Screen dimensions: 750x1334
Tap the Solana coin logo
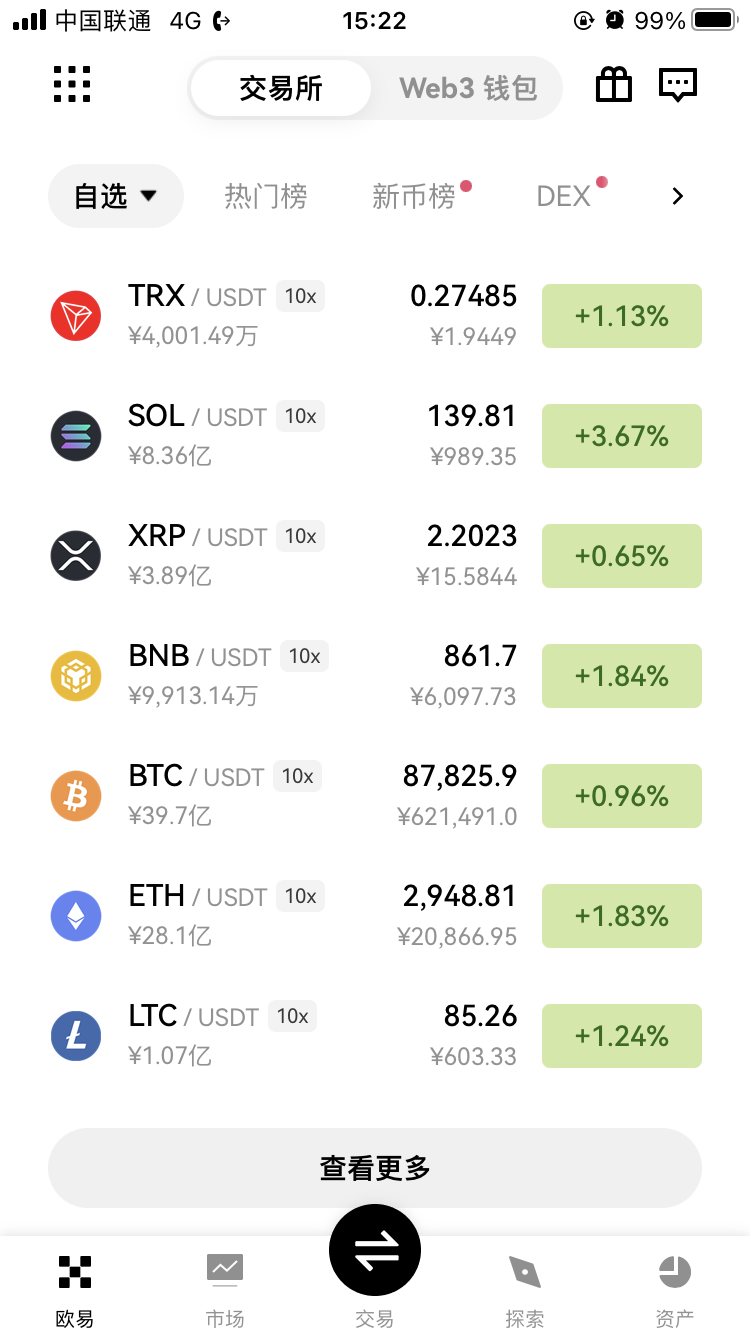[x=76, y=436]
